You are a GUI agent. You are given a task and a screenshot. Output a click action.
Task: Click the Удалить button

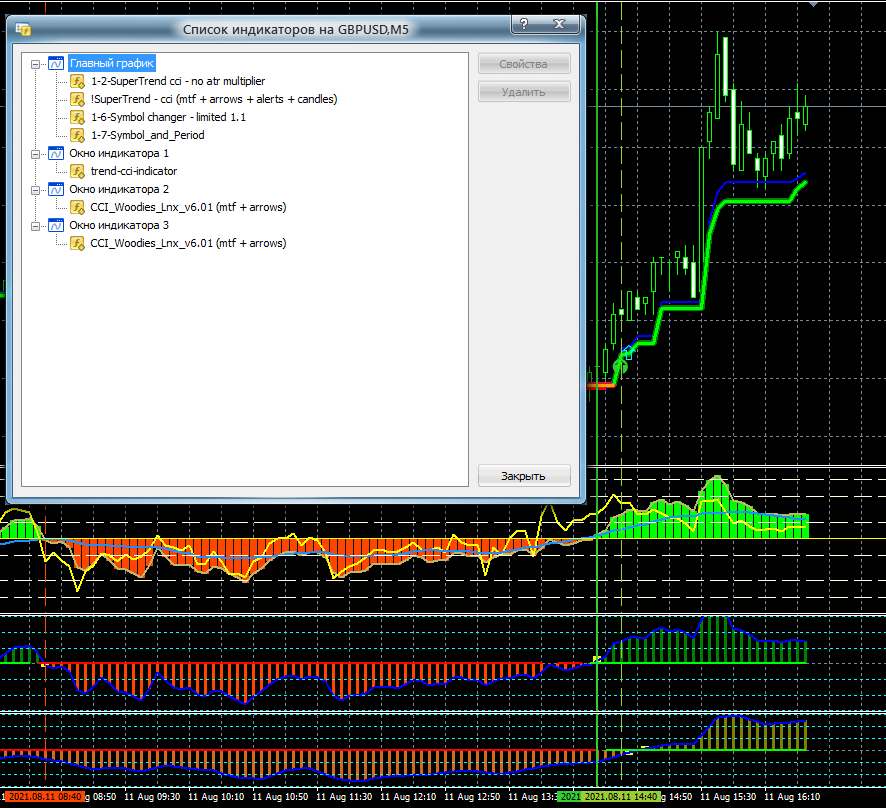pyautogui.click(x=524, y=92)
